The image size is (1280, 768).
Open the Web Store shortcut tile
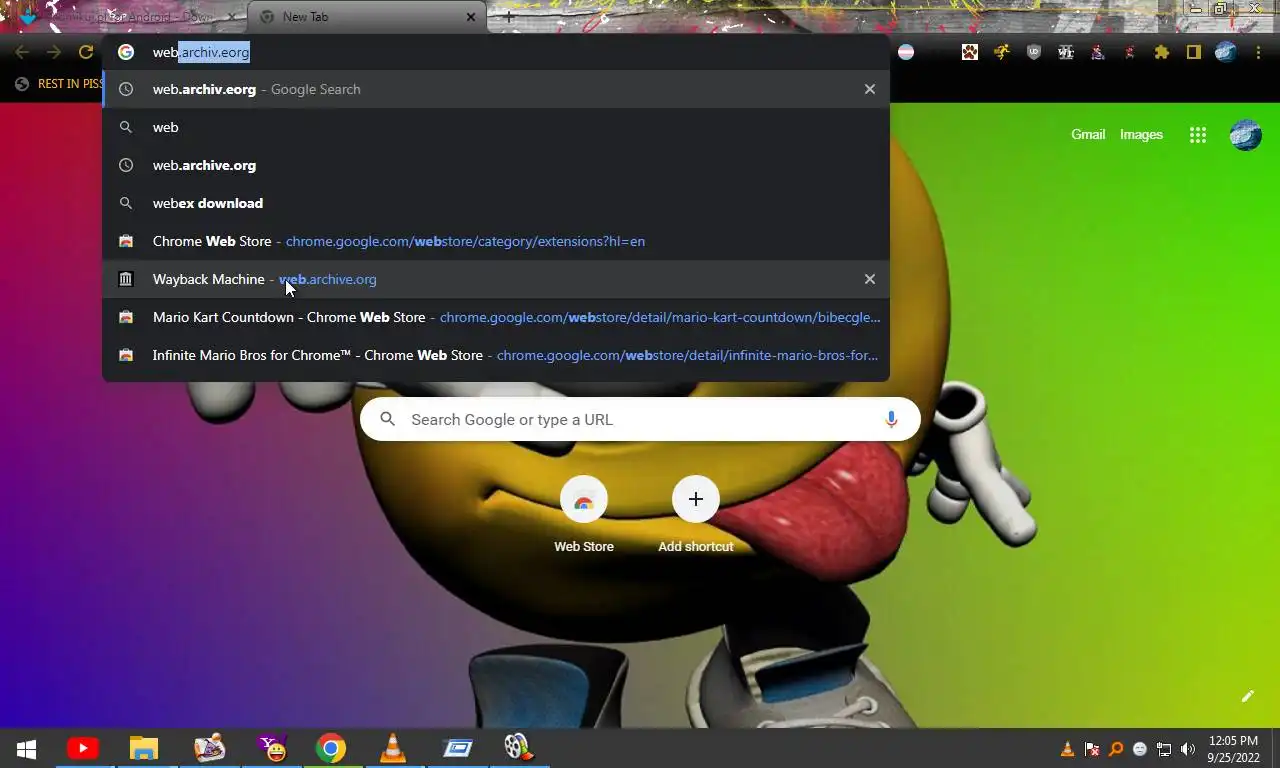point(584,516)
